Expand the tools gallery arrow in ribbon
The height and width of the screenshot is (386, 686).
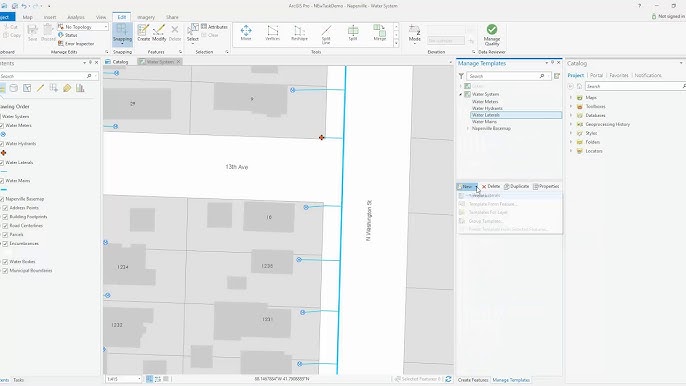pyautogui.click(x=396, y=43)
